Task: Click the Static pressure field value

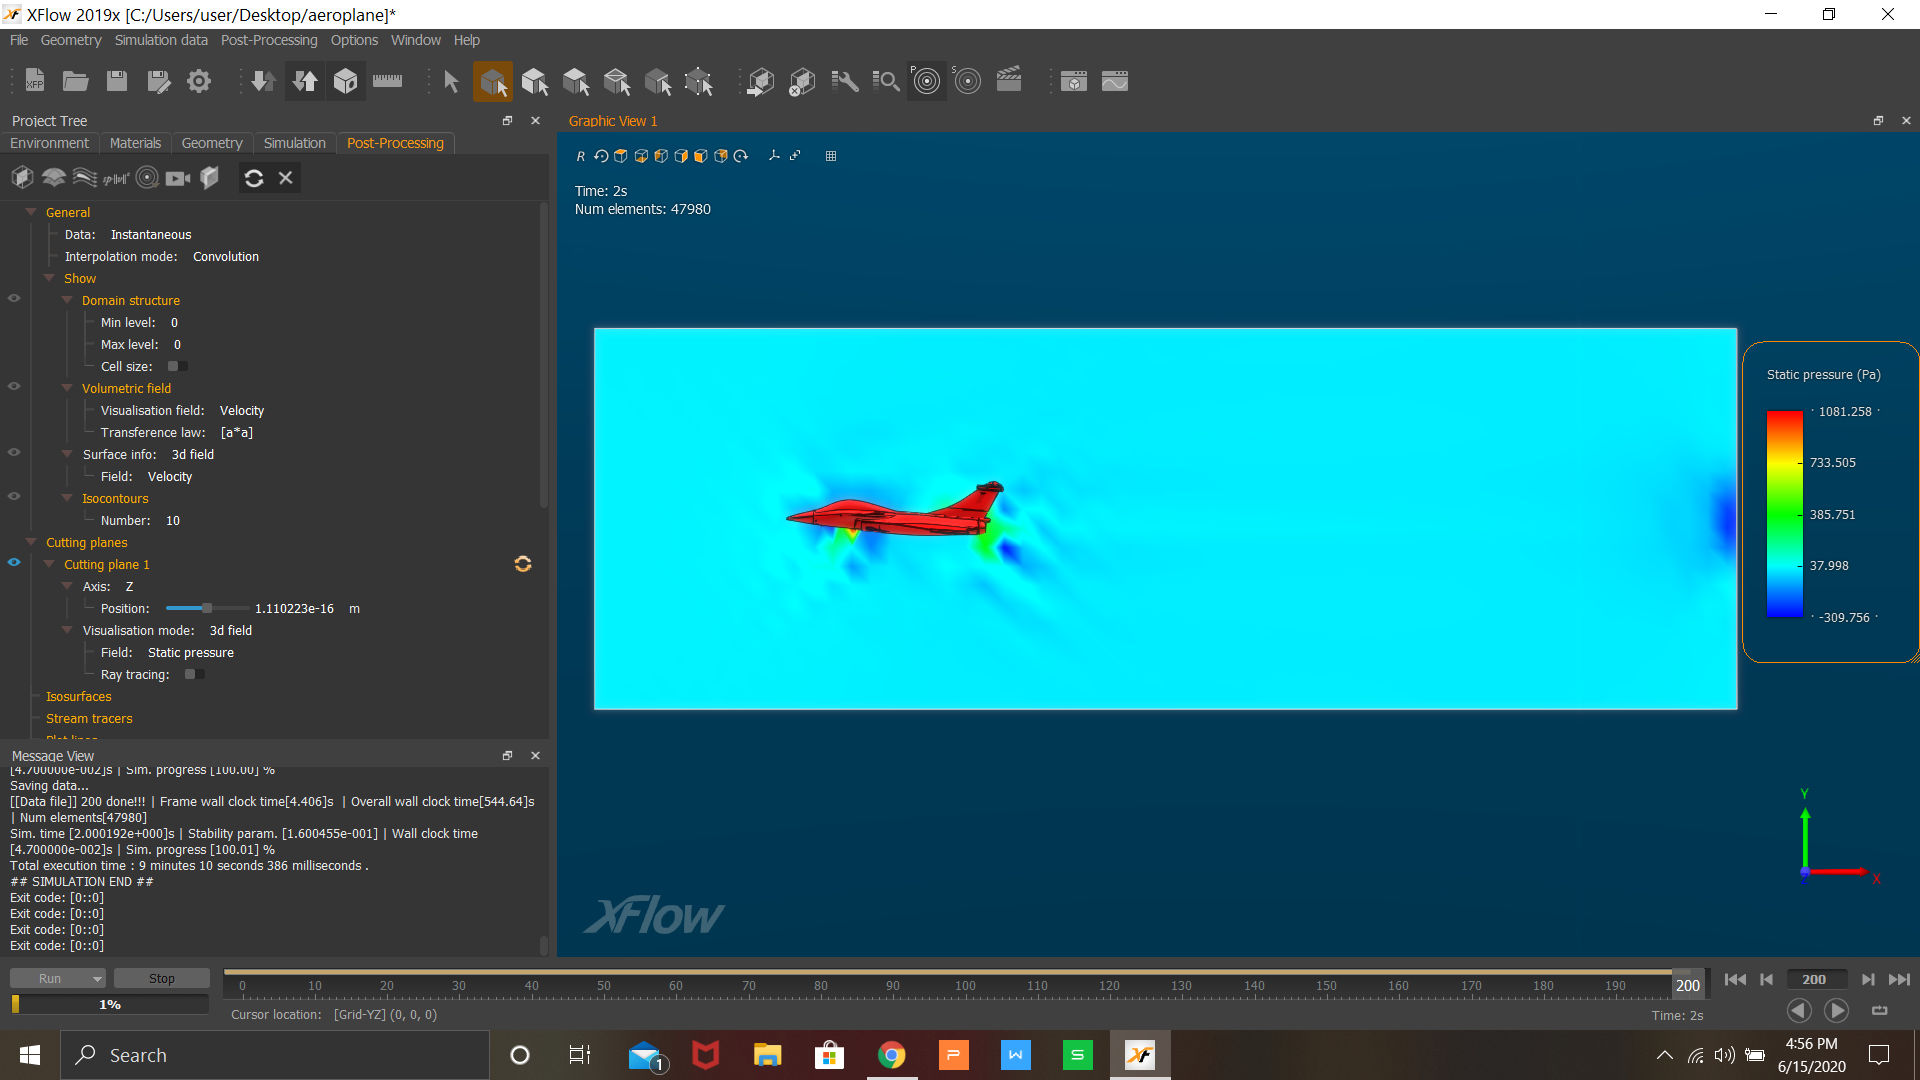Action: coord(191,653)
